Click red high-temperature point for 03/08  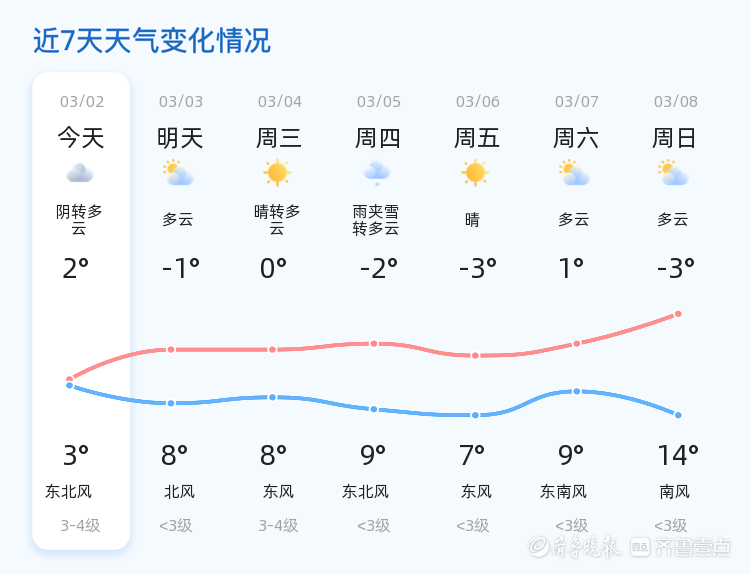click(678, 314)
